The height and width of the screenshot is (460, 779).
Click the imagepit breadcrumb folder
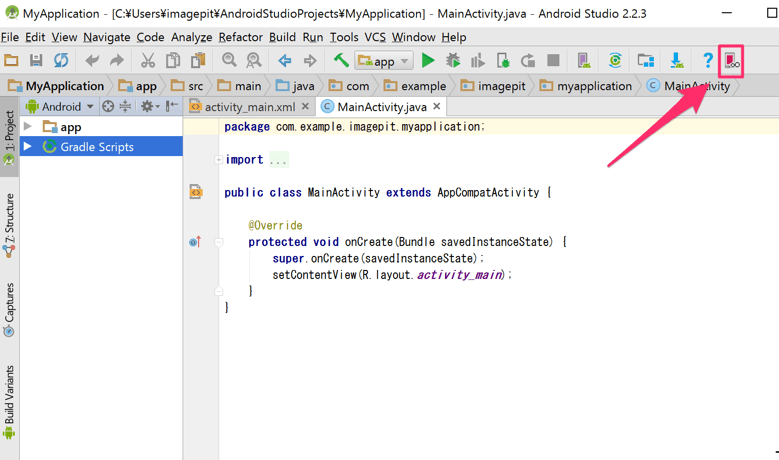493,86
